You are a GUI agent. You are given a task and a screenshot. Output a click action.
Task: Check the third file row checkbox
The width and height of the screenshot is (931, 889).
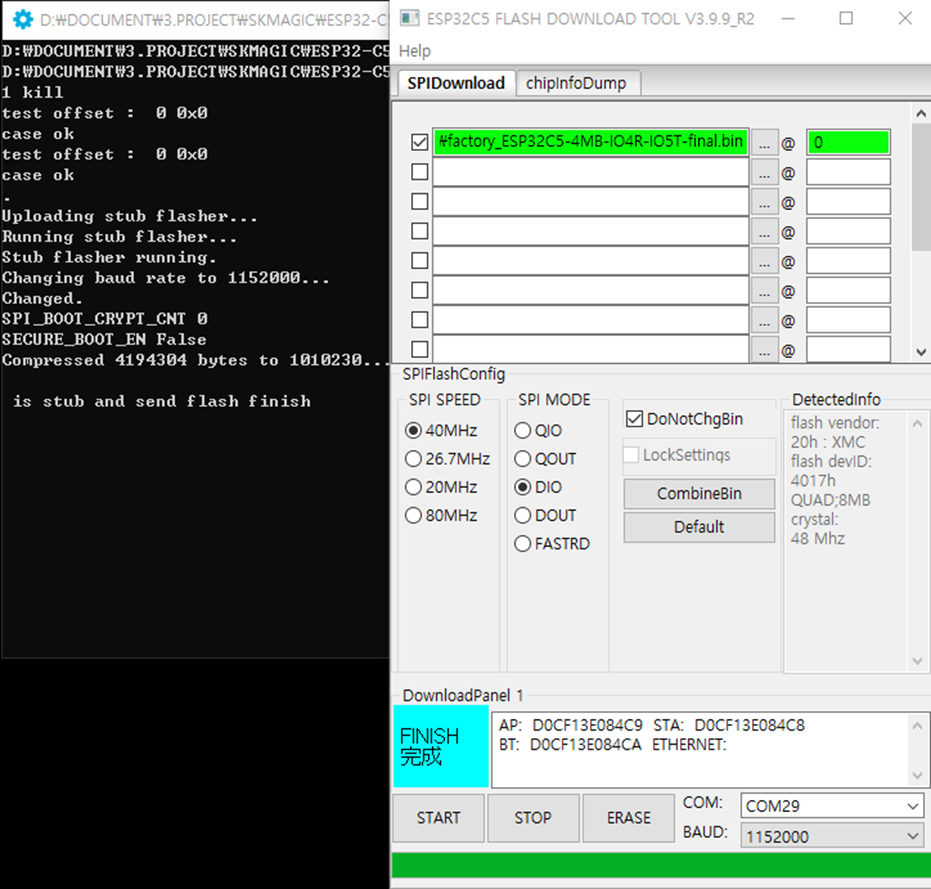[420, 201]
